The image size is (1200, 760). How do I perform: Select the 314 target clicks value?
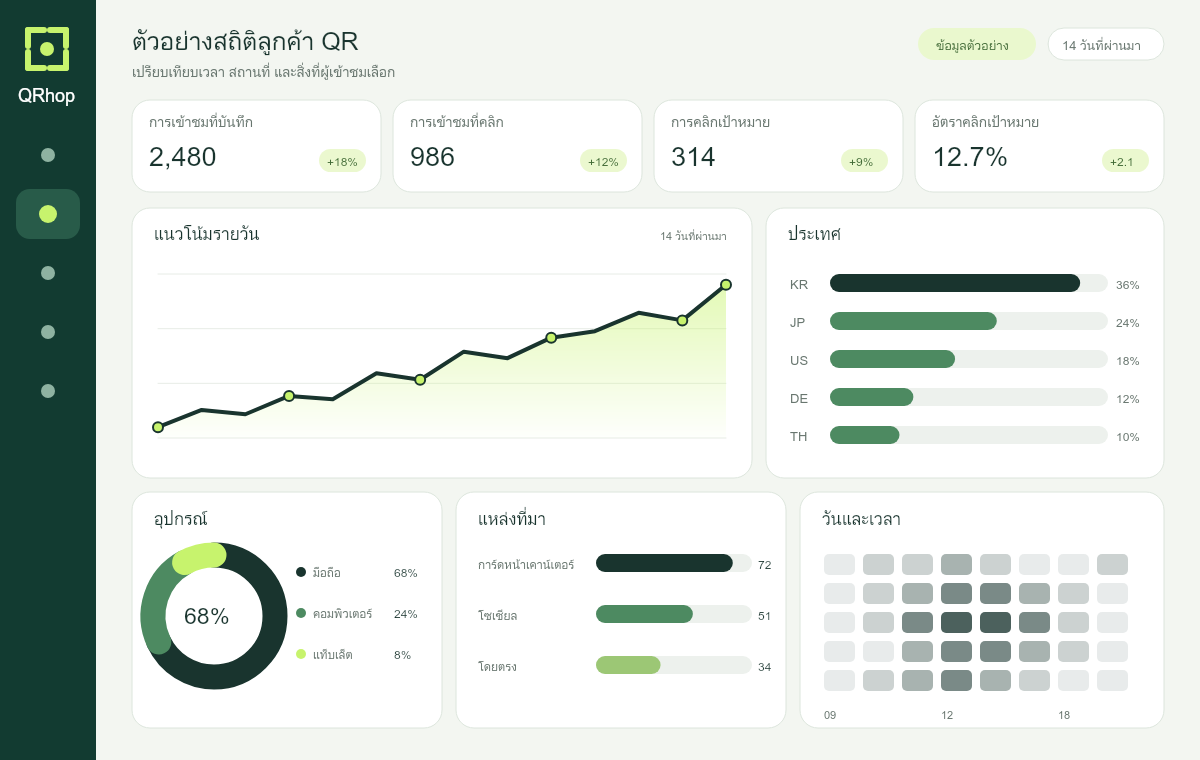click(x=693, y=157)
